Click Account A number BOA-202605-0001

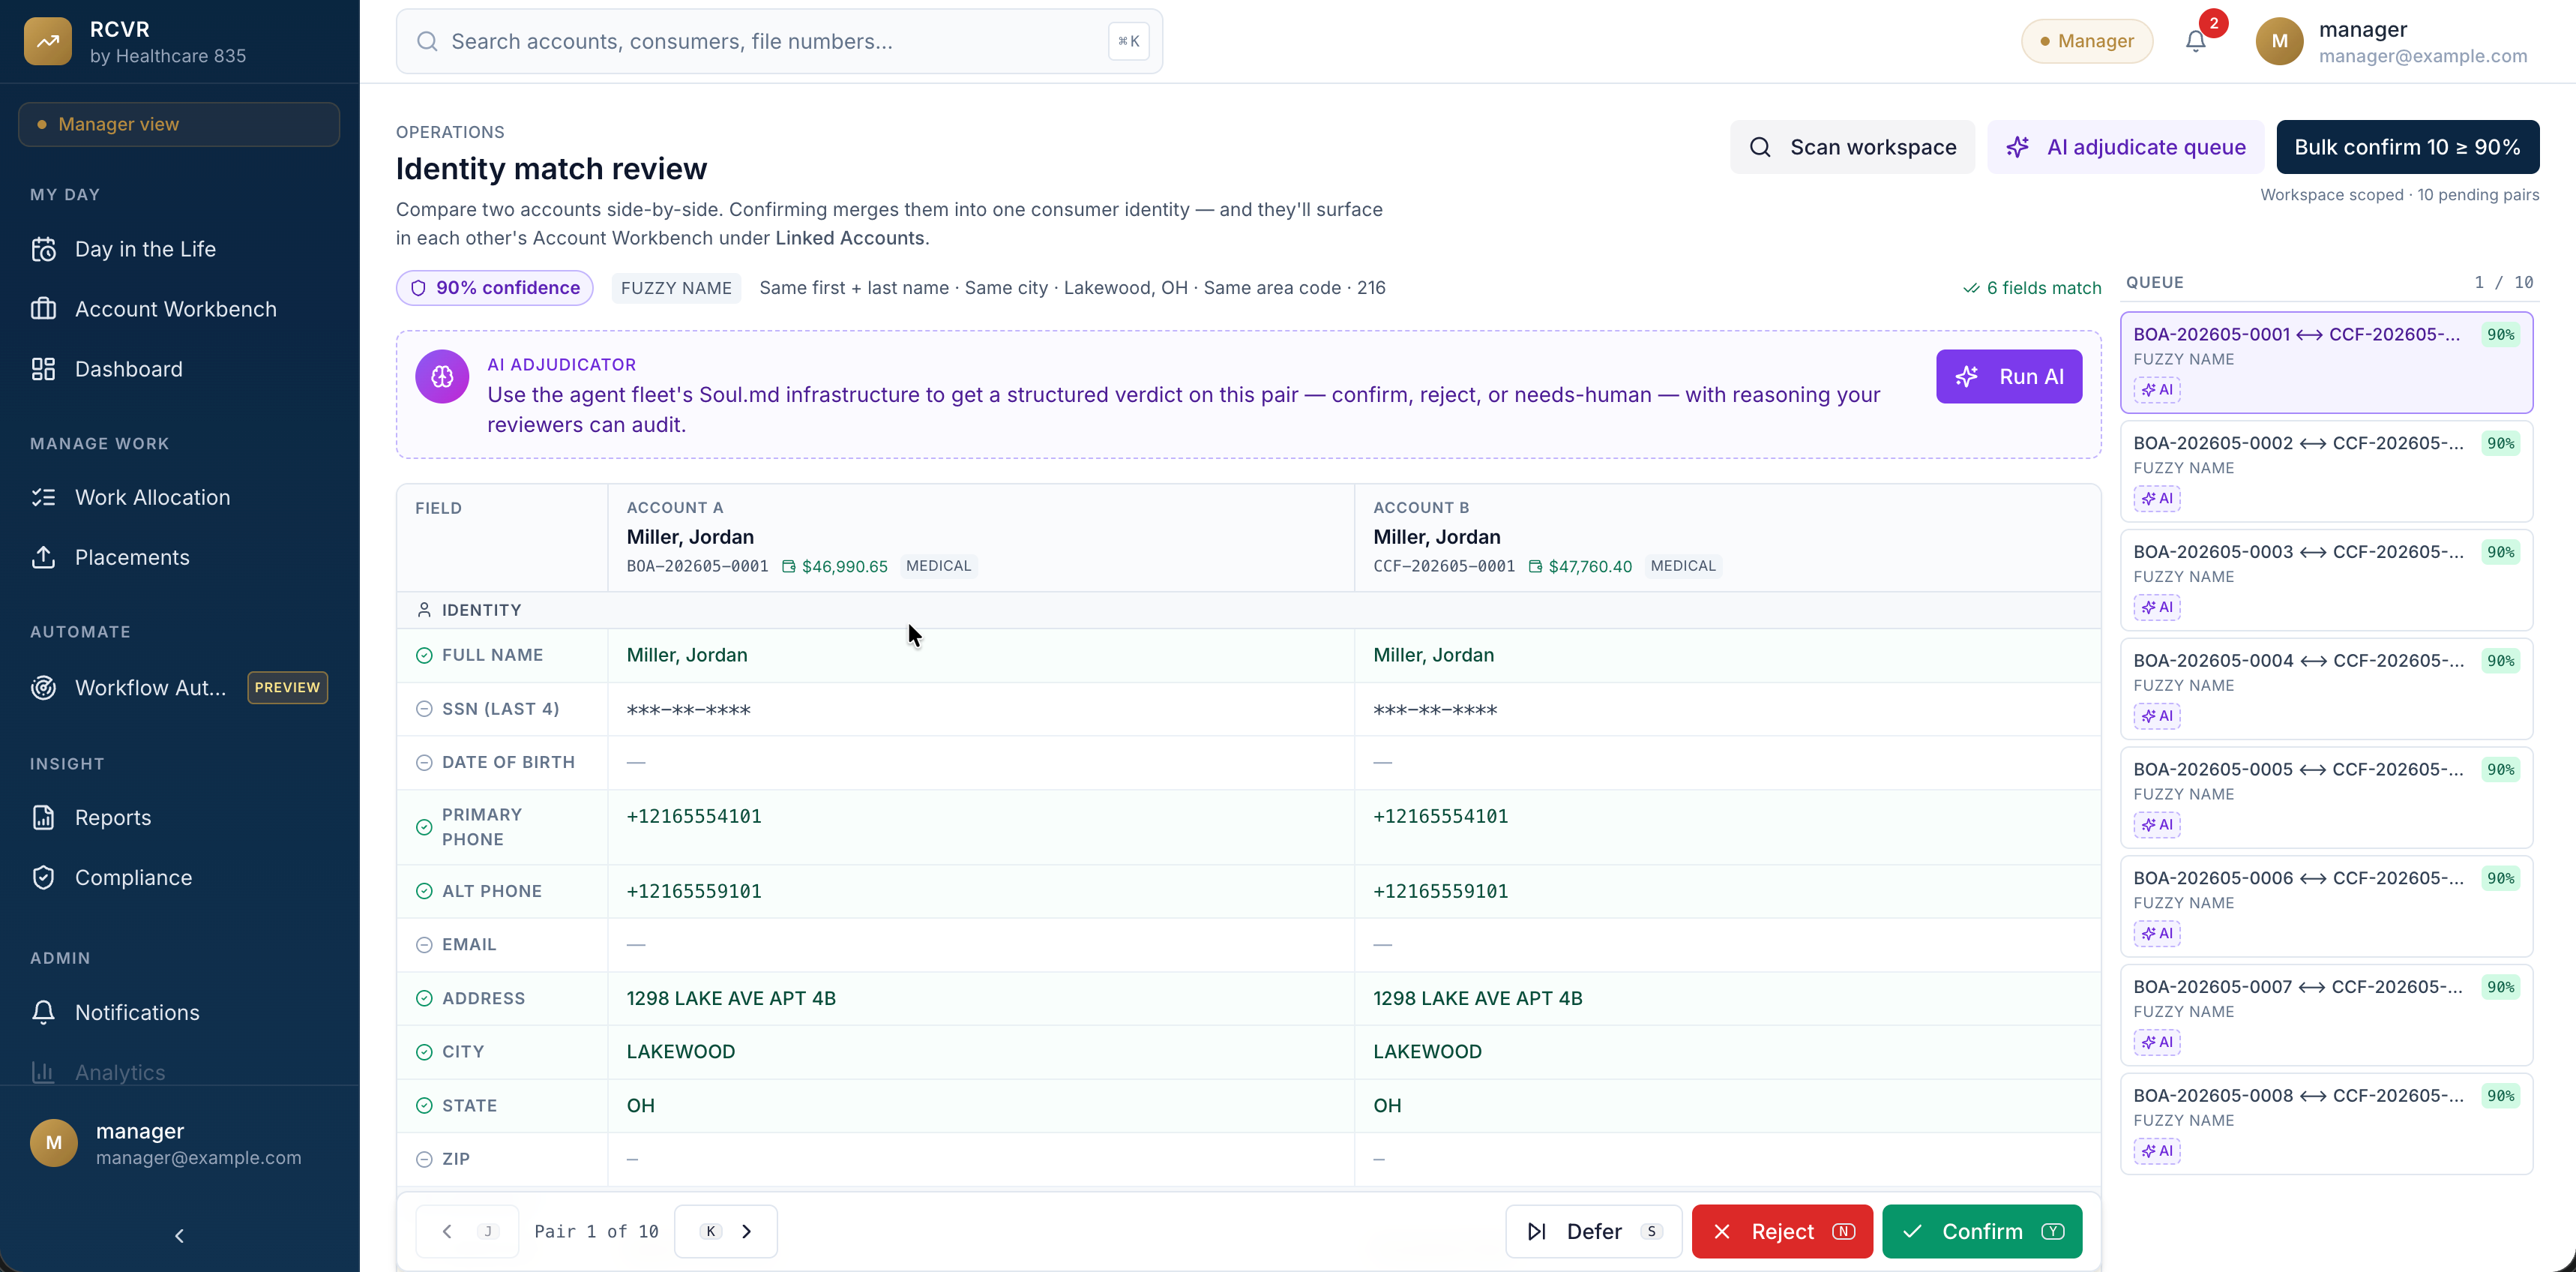click(x=697, y=566)
